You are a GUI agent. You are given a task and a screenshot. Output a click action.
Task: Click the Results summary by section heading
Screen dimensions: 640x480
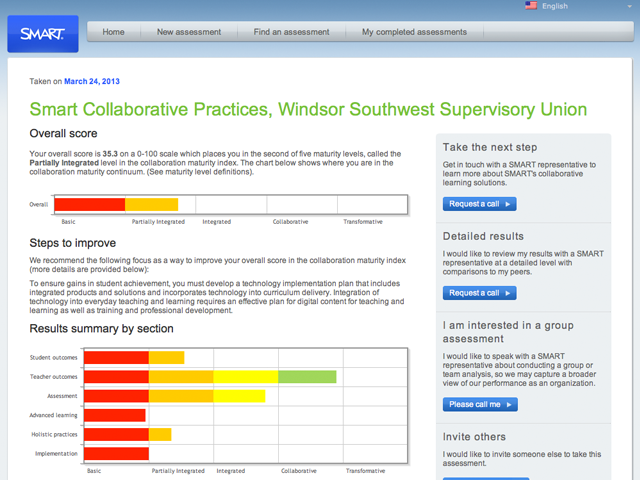tap(101, 329)
